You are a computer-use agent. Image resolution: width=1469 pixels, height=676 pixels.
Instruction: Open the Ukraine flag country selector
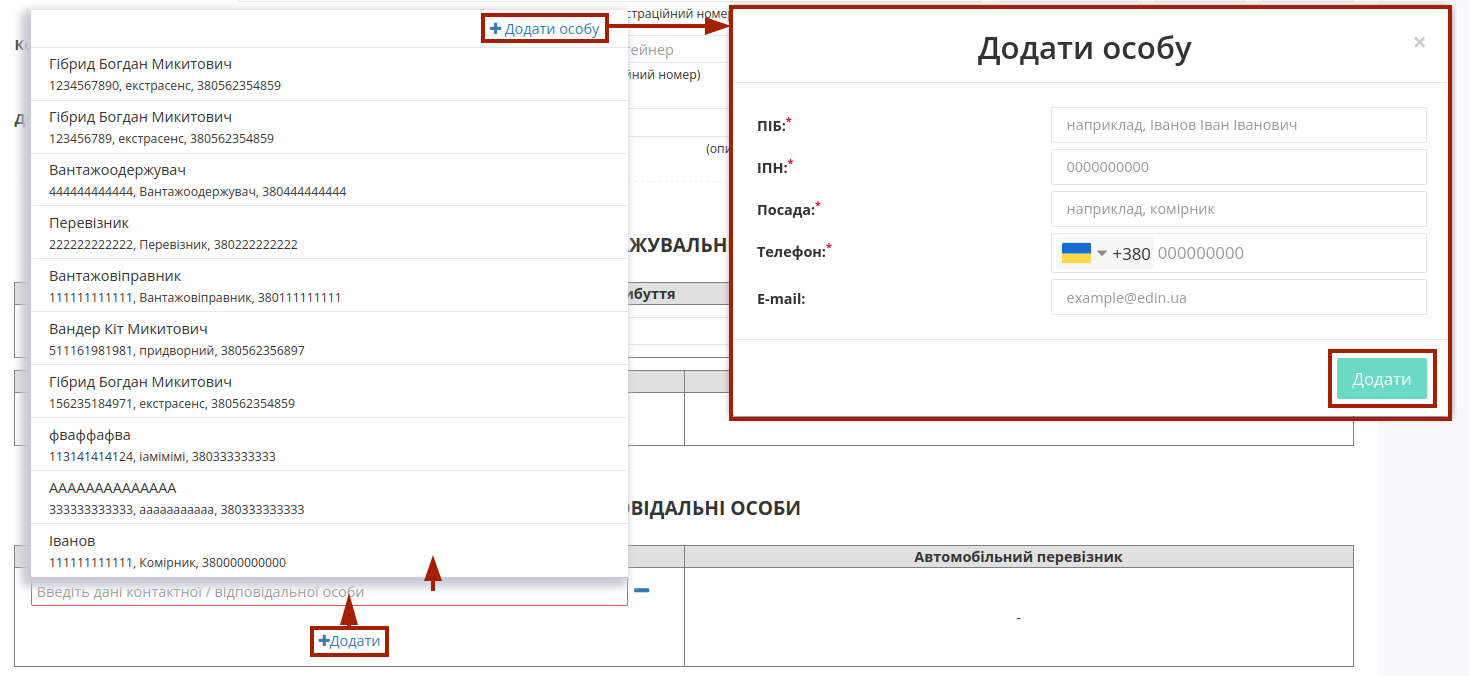1076,253
